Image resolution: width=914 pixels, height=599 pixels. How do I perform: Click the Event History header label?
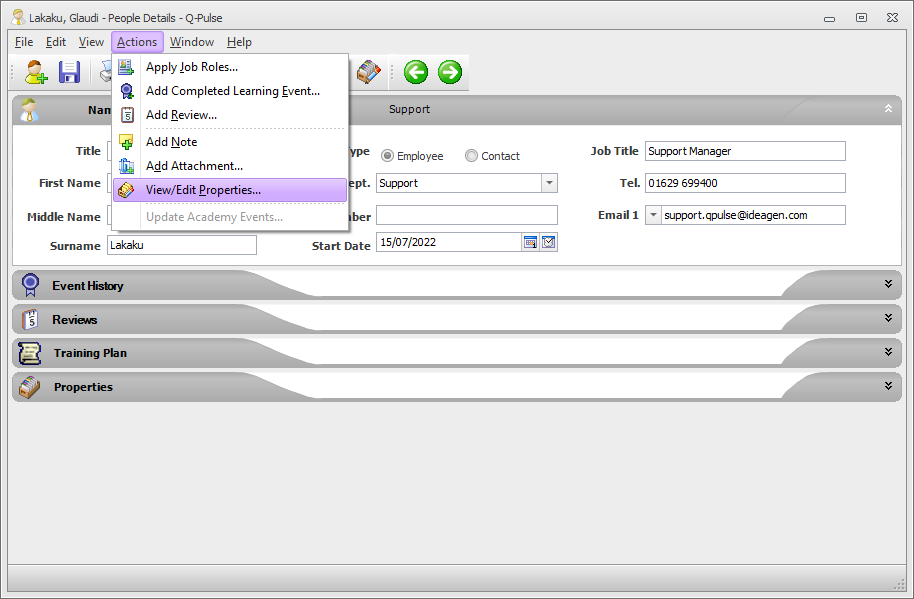pos(88,286)
